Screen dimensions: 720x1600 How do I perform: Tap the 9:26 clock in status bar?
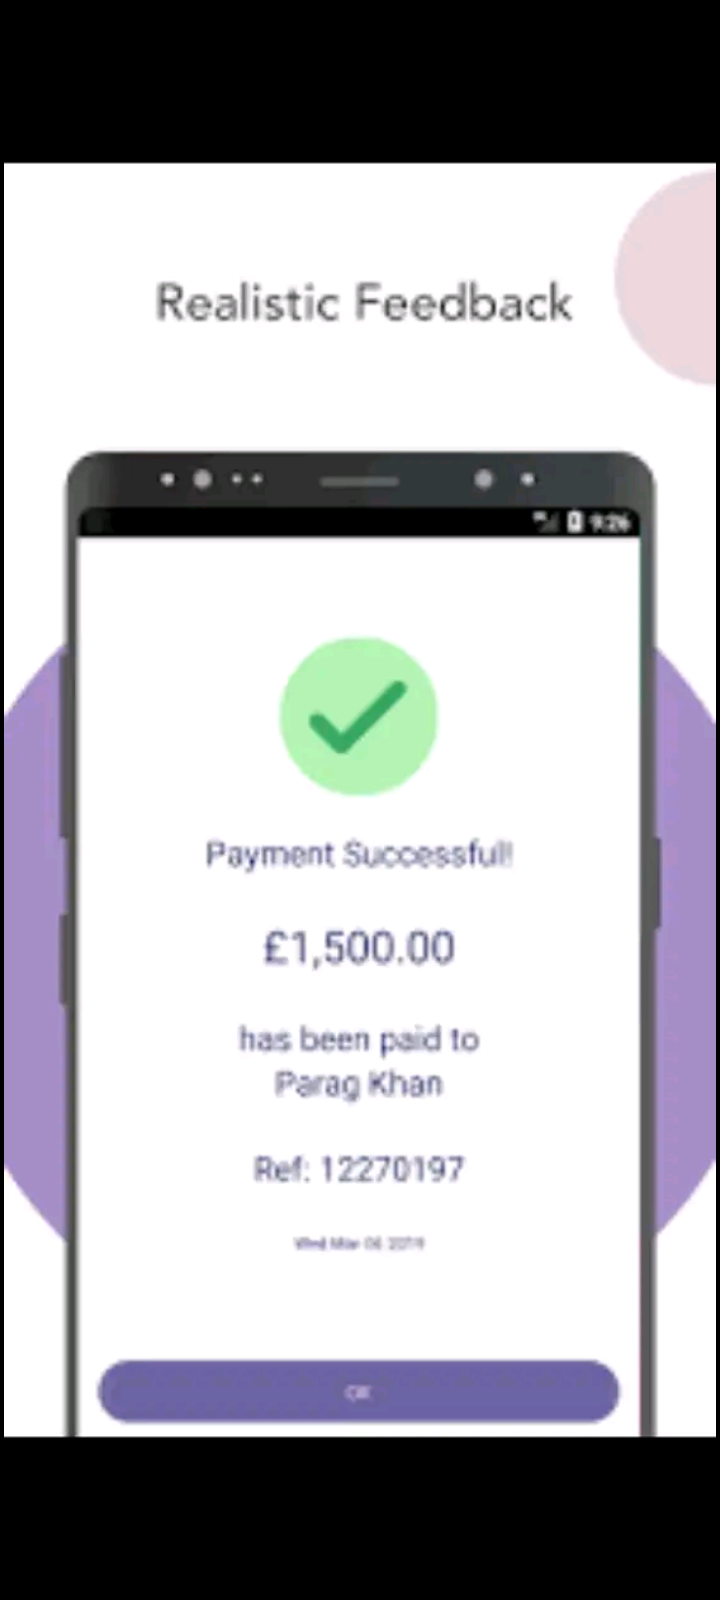tap(609, 521)
